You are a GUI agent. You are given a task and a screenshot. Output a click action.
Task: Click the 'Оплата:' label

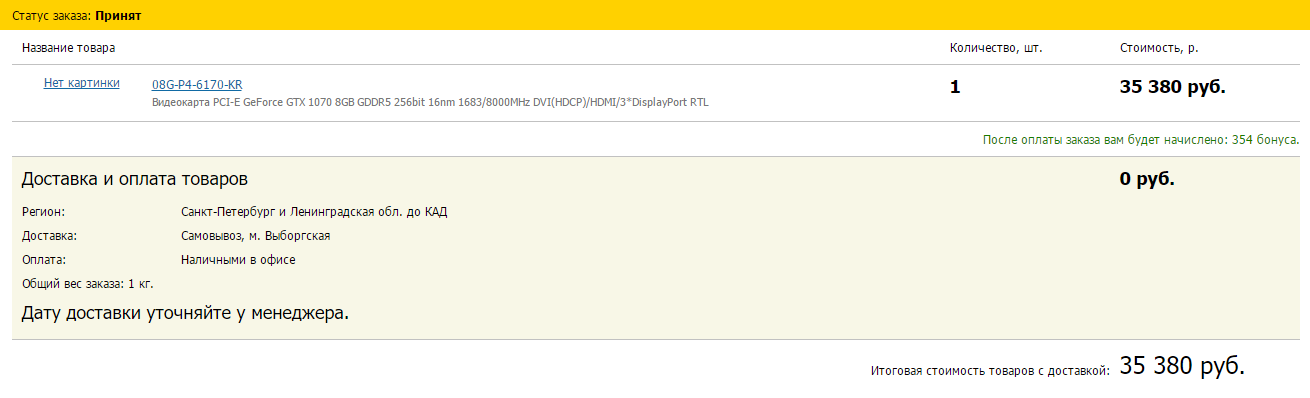point(45,260)
